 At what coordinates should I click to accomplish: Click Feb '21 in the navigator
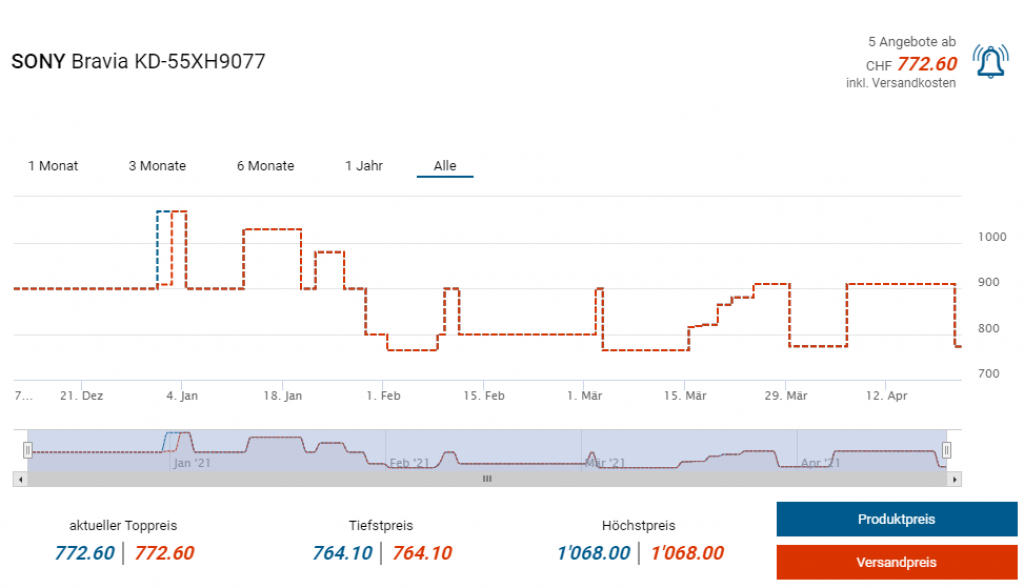409,463
